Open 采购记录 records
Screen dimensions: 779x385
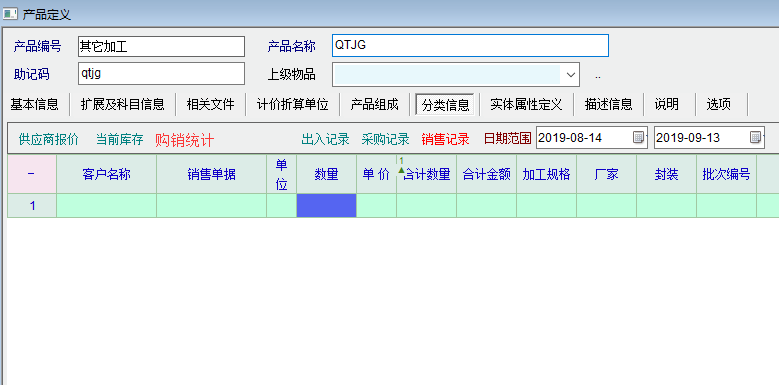click(385, 140)
